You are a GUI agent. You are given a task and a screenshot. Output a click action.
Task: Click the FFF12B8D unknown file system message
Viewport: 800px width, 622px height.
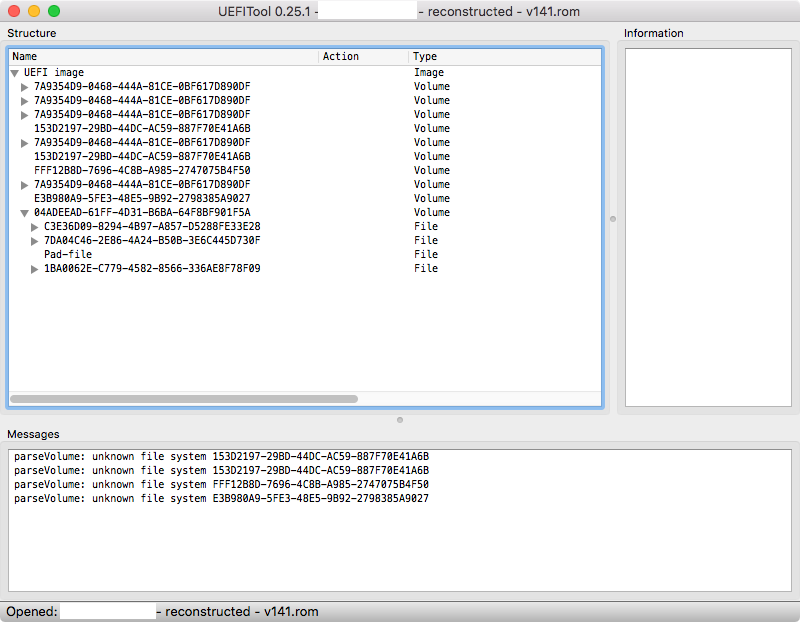click(221, 484)
